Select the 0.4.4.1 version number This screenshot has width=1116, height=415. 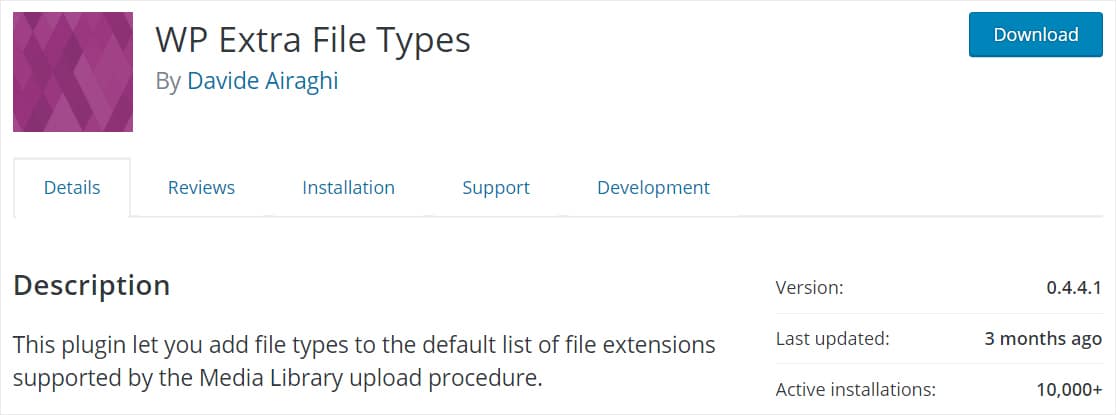tap(1074, 288)
